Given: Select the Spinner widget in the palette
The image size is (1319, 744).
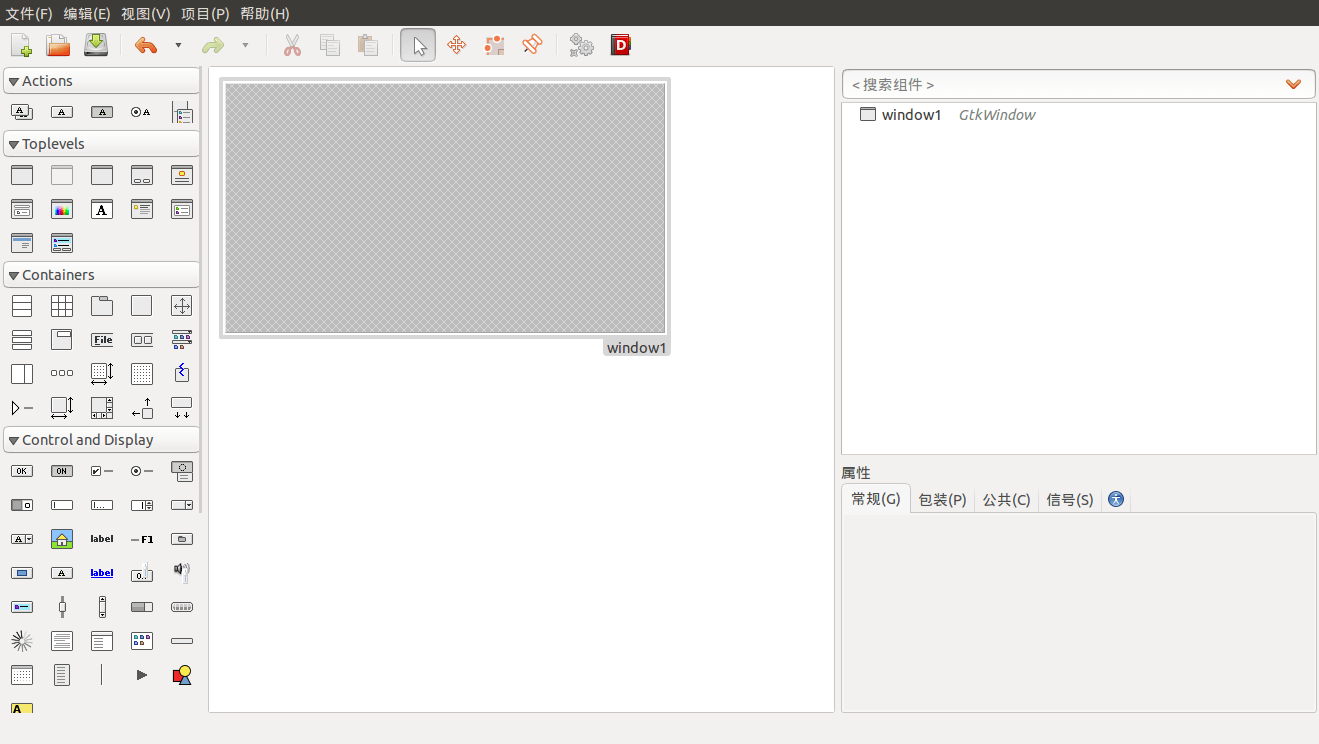Looking at the screenshot, I should [x=22, y=640].
